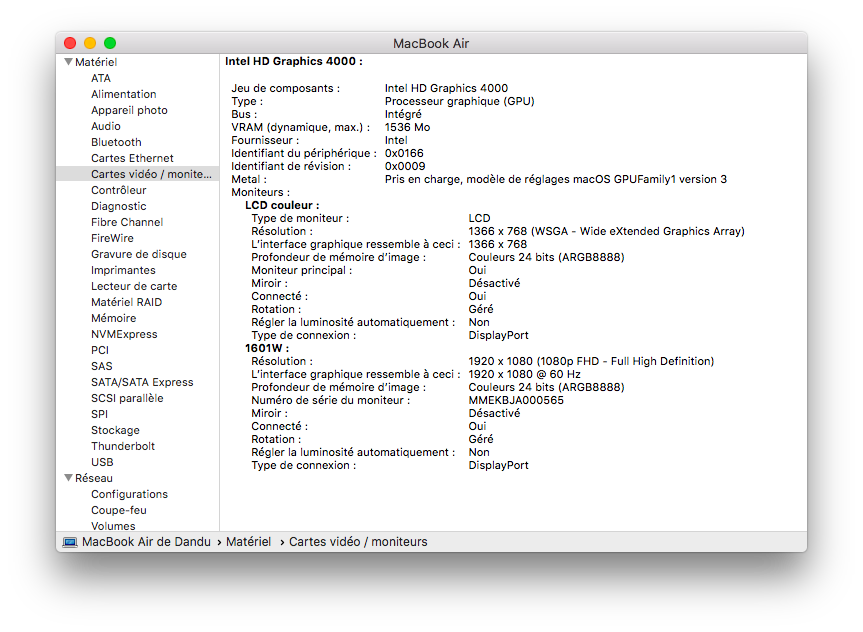The width and height of the screenshot is (863, 632).
Task: Select Alimentation in the sidebar
Action: (x=124, y=94)
